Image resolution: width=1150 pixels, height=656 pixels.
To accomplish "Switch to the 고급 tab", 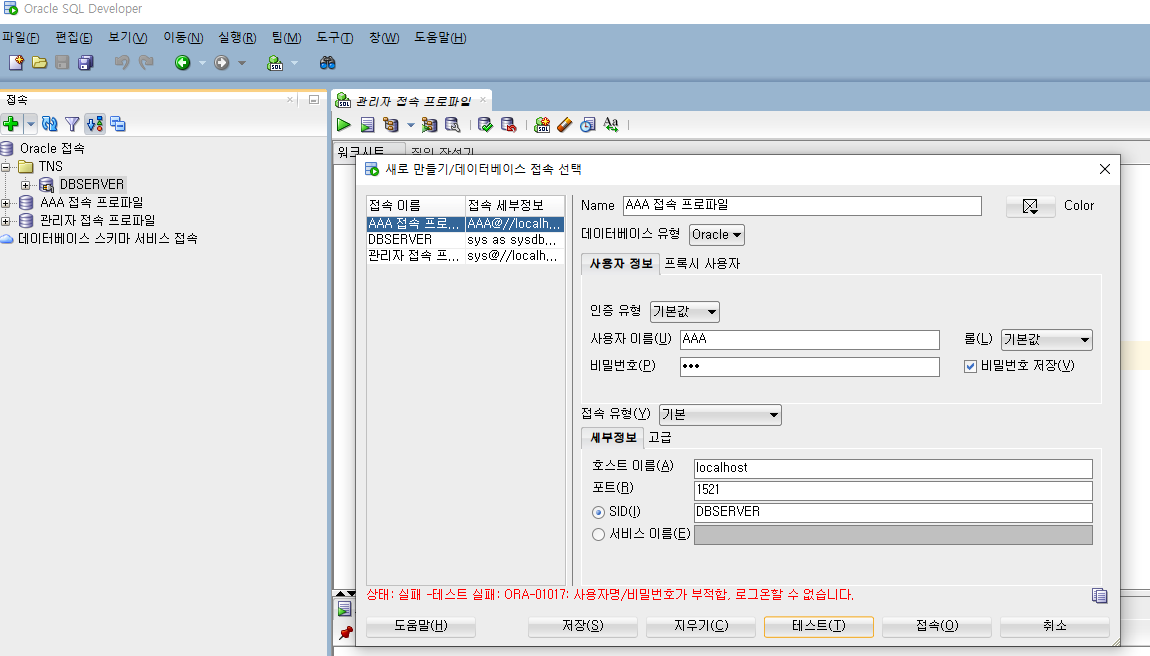I will pyautogui.click(x=659, y=437).
